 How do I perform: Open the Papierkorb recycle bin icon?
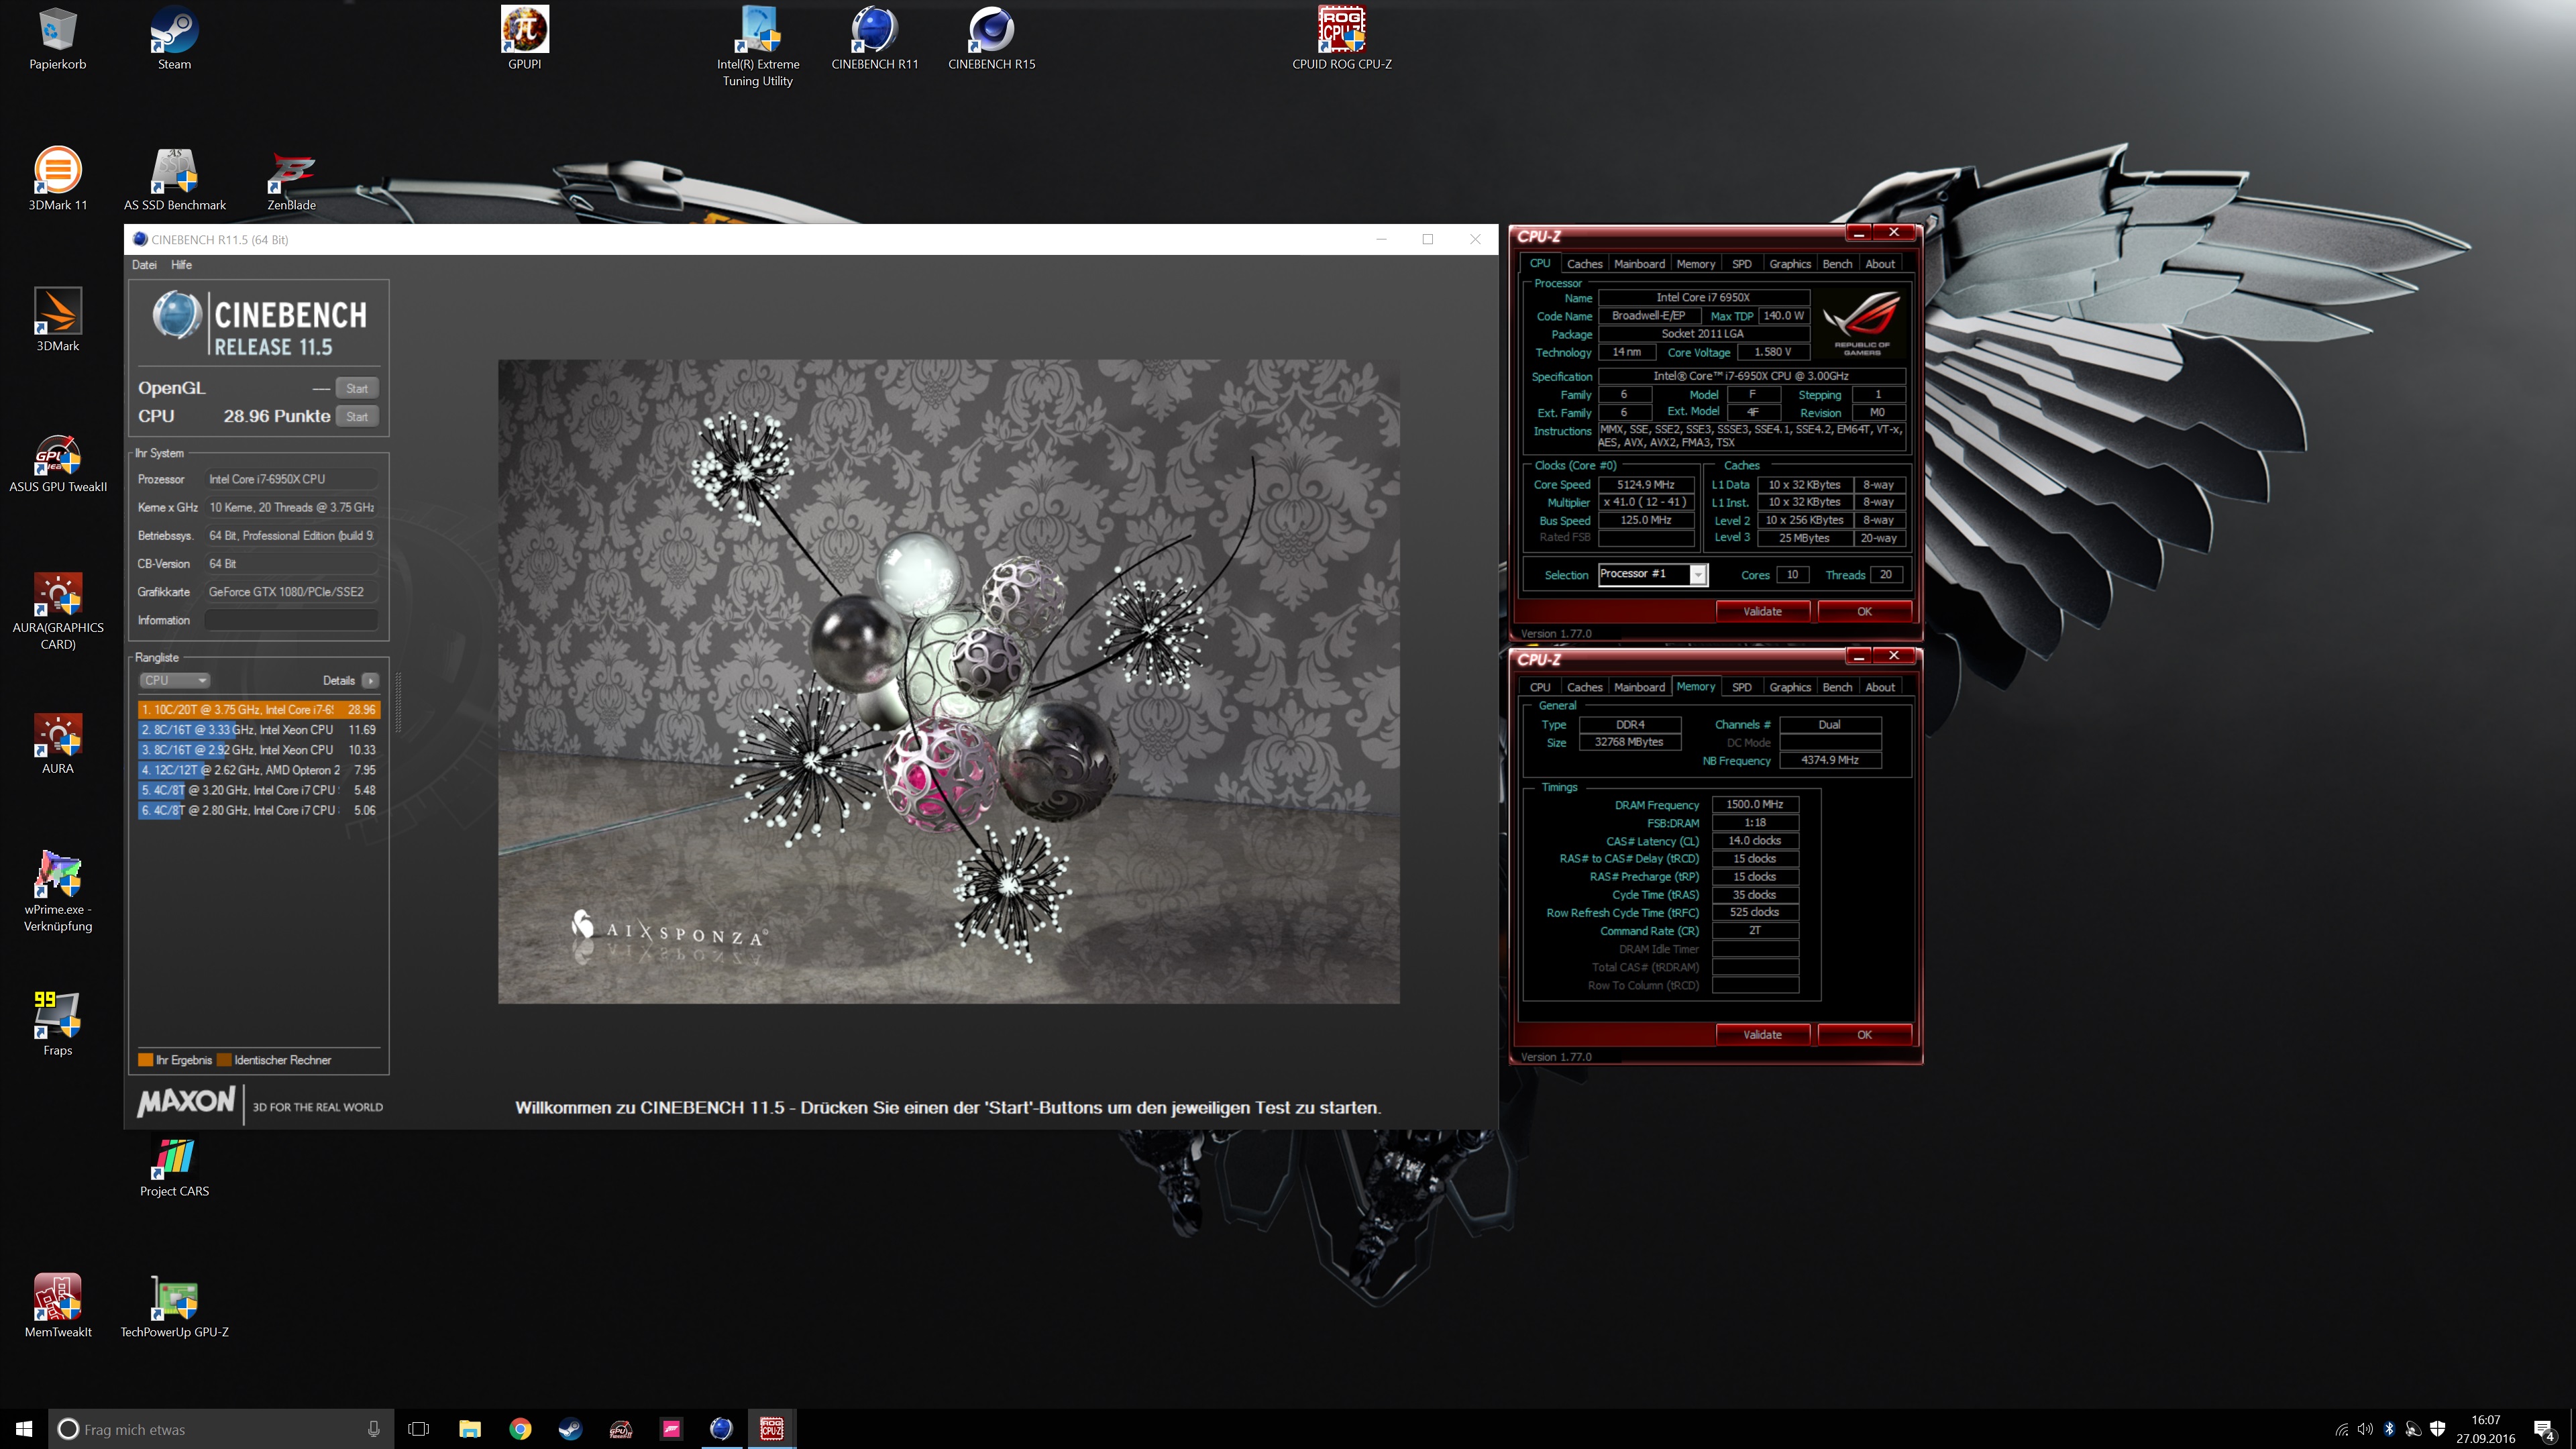[58, 38]
